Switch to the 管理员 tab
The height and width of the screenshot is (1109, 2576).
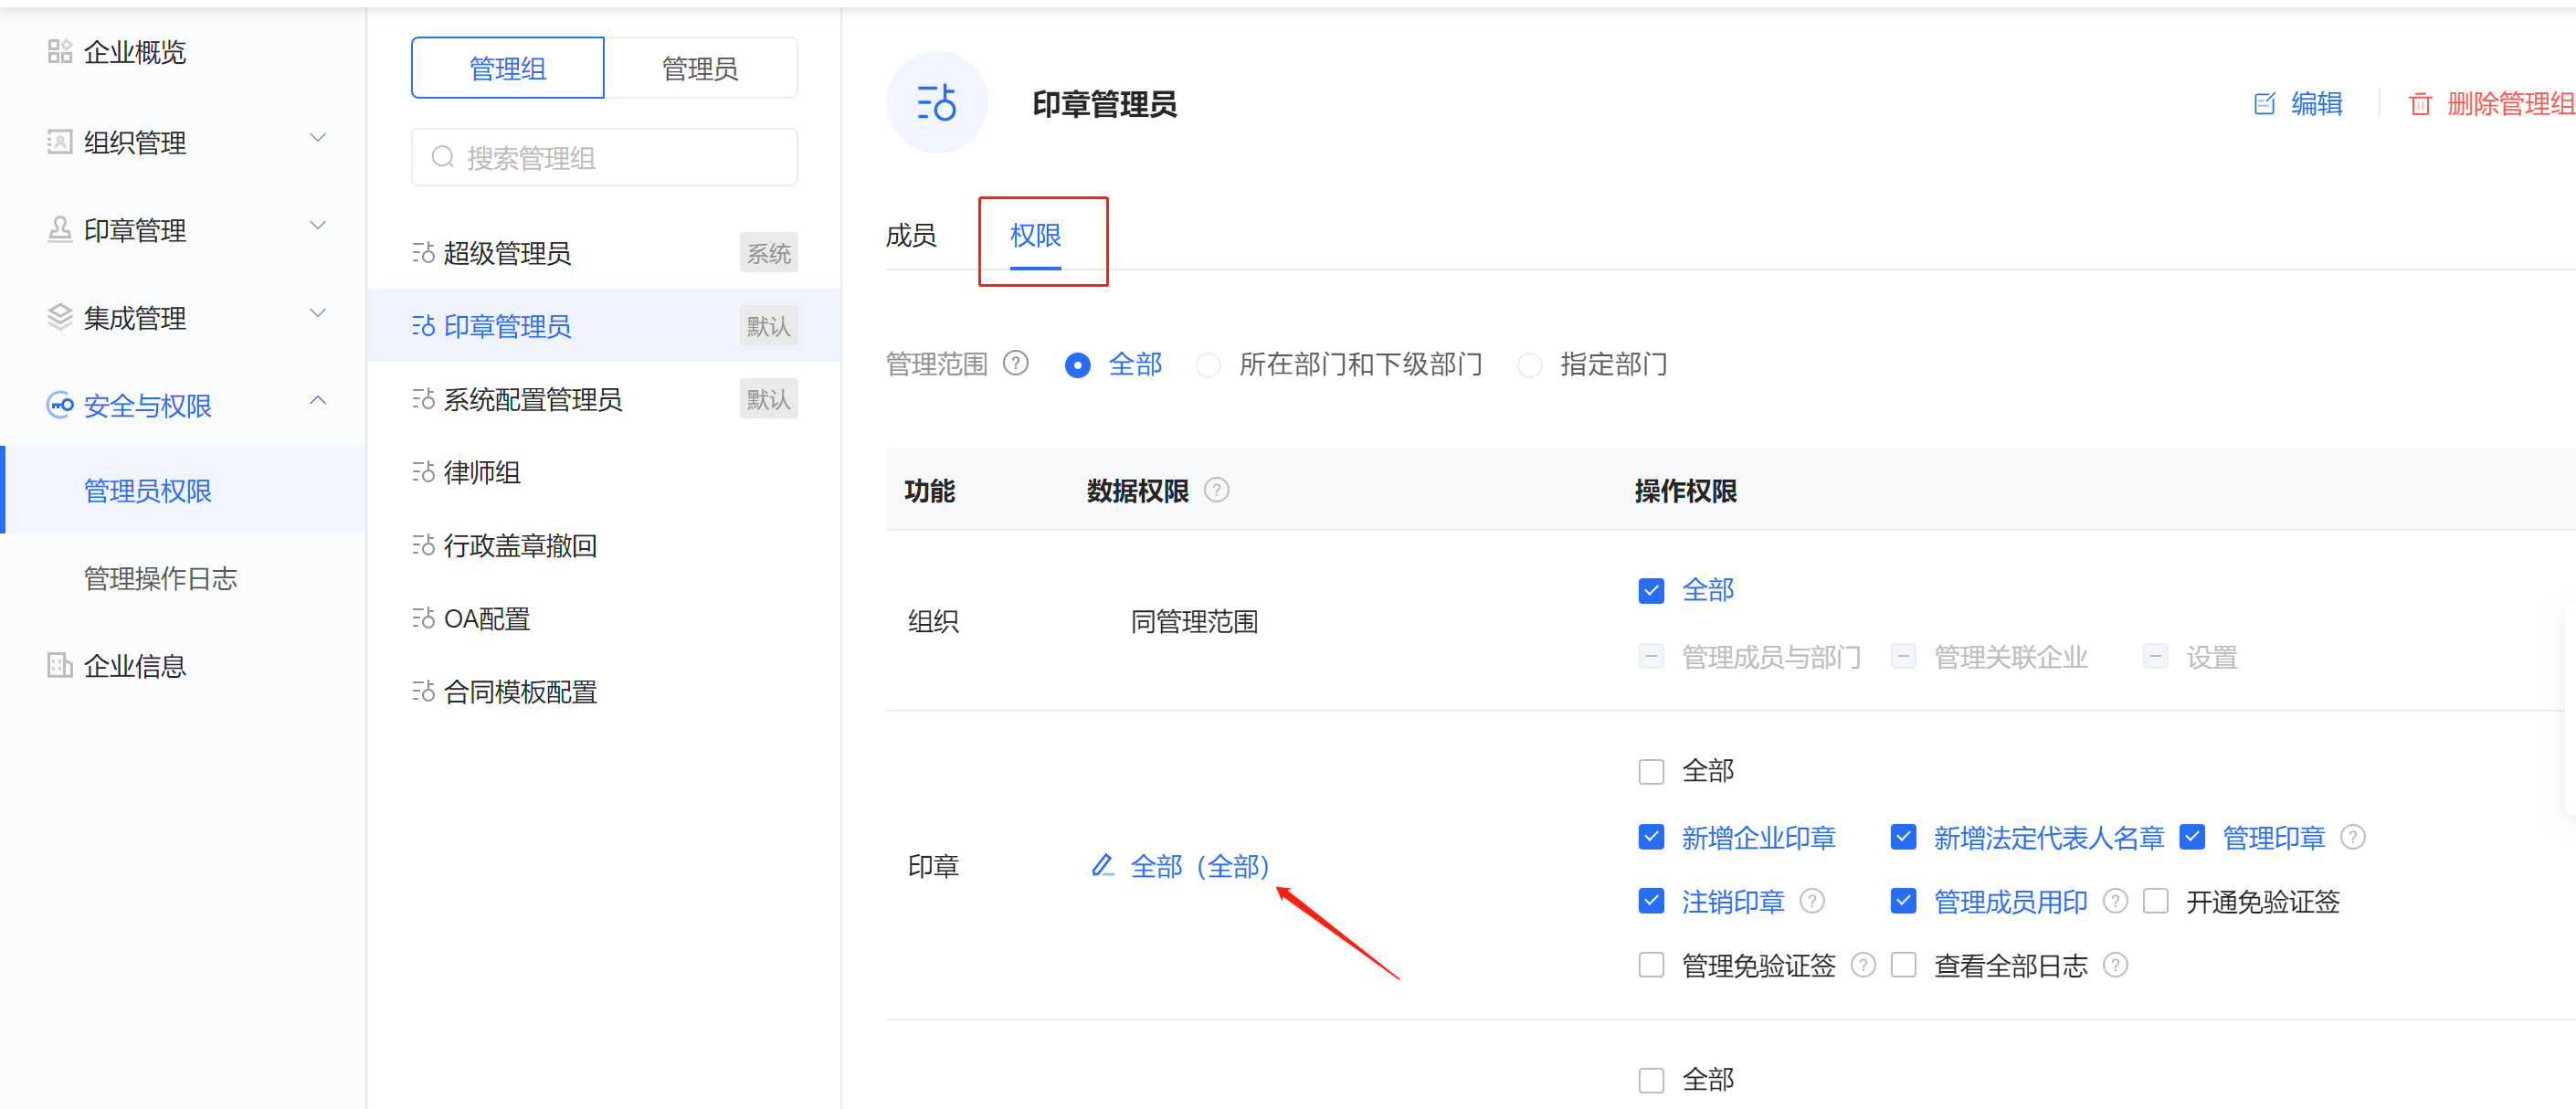tap(700, 68)
